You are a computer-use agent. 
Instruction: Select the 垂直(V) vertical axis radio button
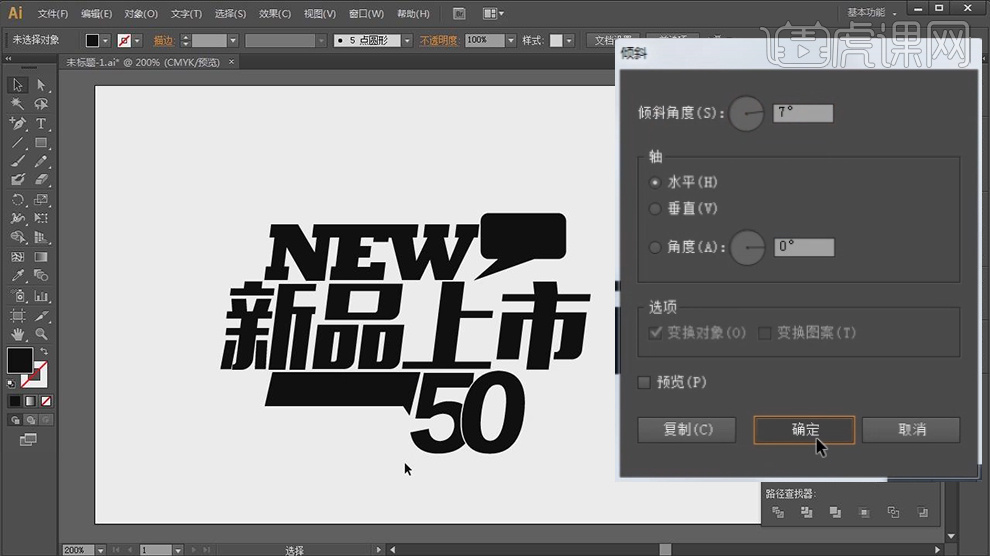[655, 209]
